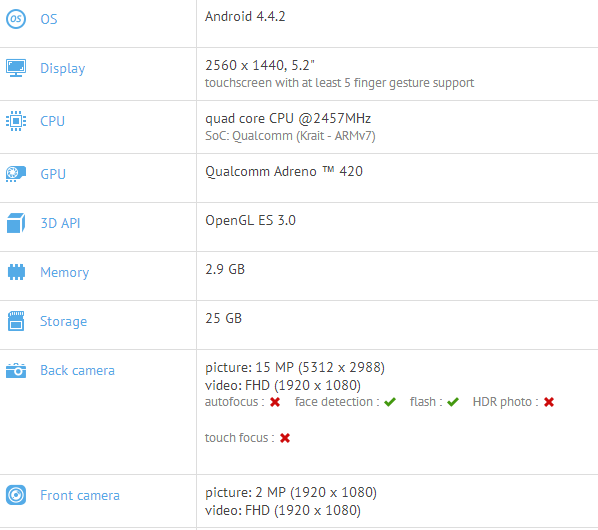Click the OS circle icon

pos(16,19)
